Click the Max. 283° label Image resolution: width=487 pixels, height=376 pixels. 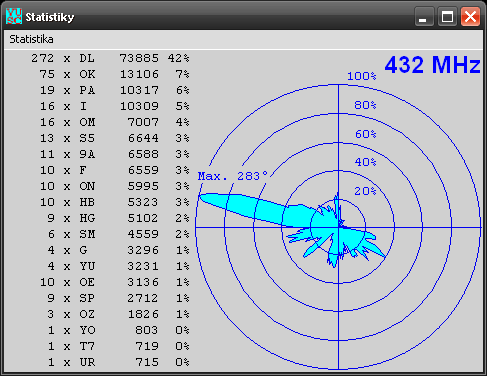[233, 176]
